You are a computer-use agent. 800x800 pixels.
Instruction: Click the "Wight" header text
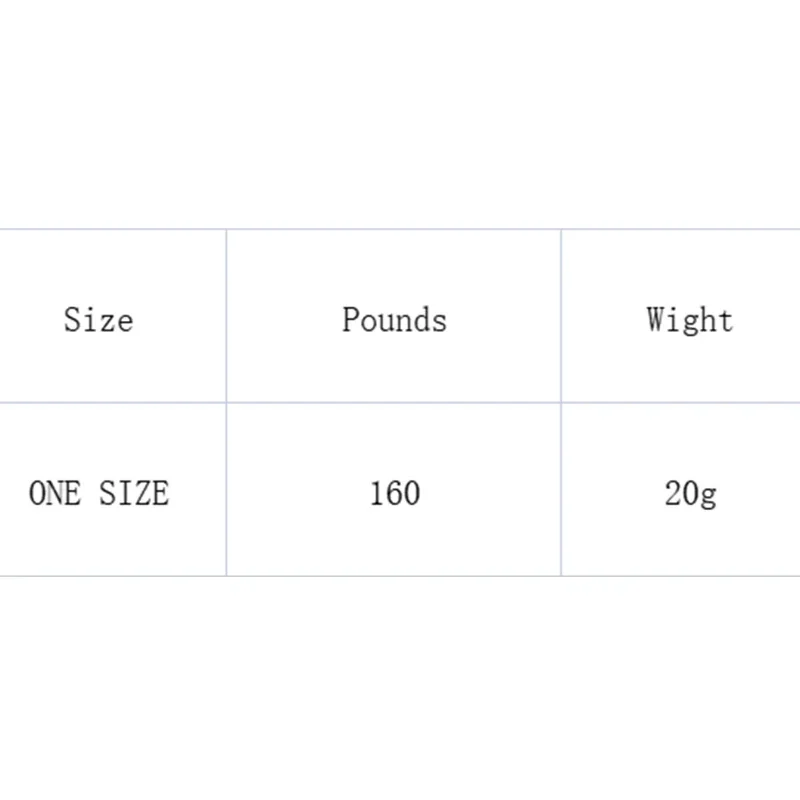(689, 320)
